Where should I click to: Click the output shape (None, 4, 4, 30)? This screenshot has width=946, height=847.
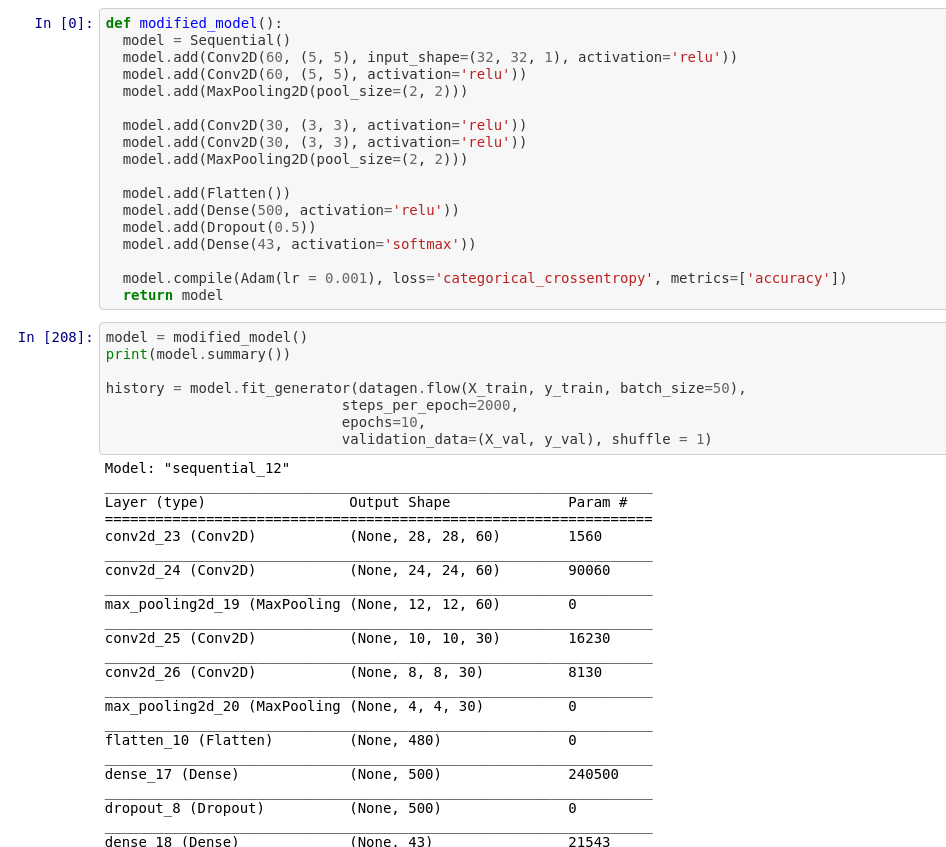(417, 706)
